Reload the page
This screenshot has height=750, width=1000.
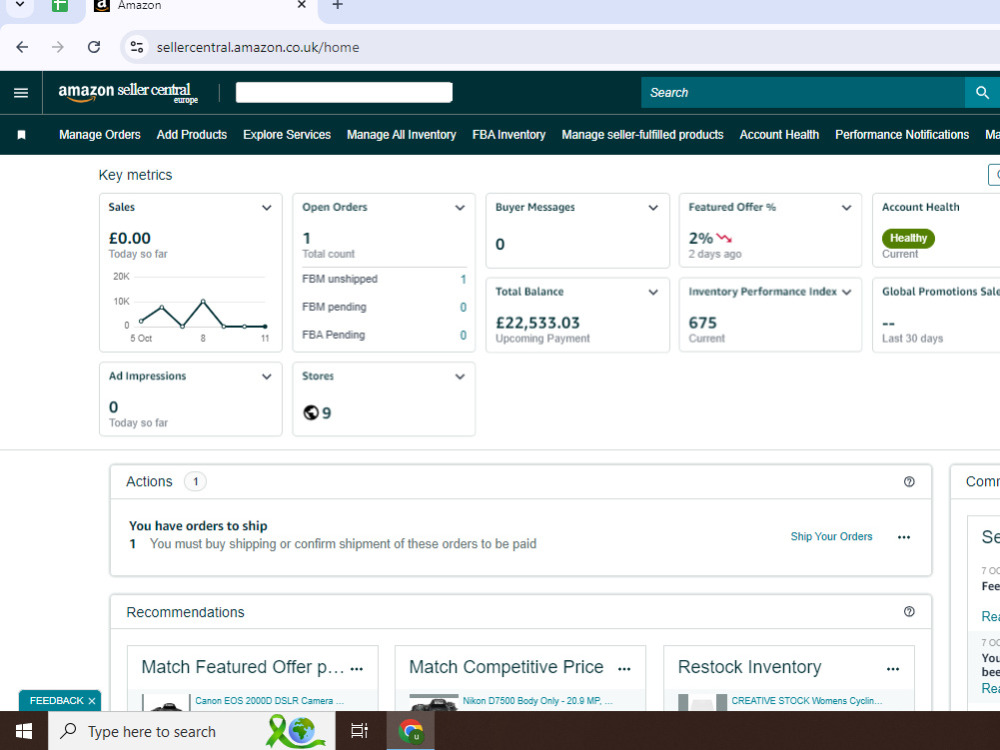(x=94, y=47)
